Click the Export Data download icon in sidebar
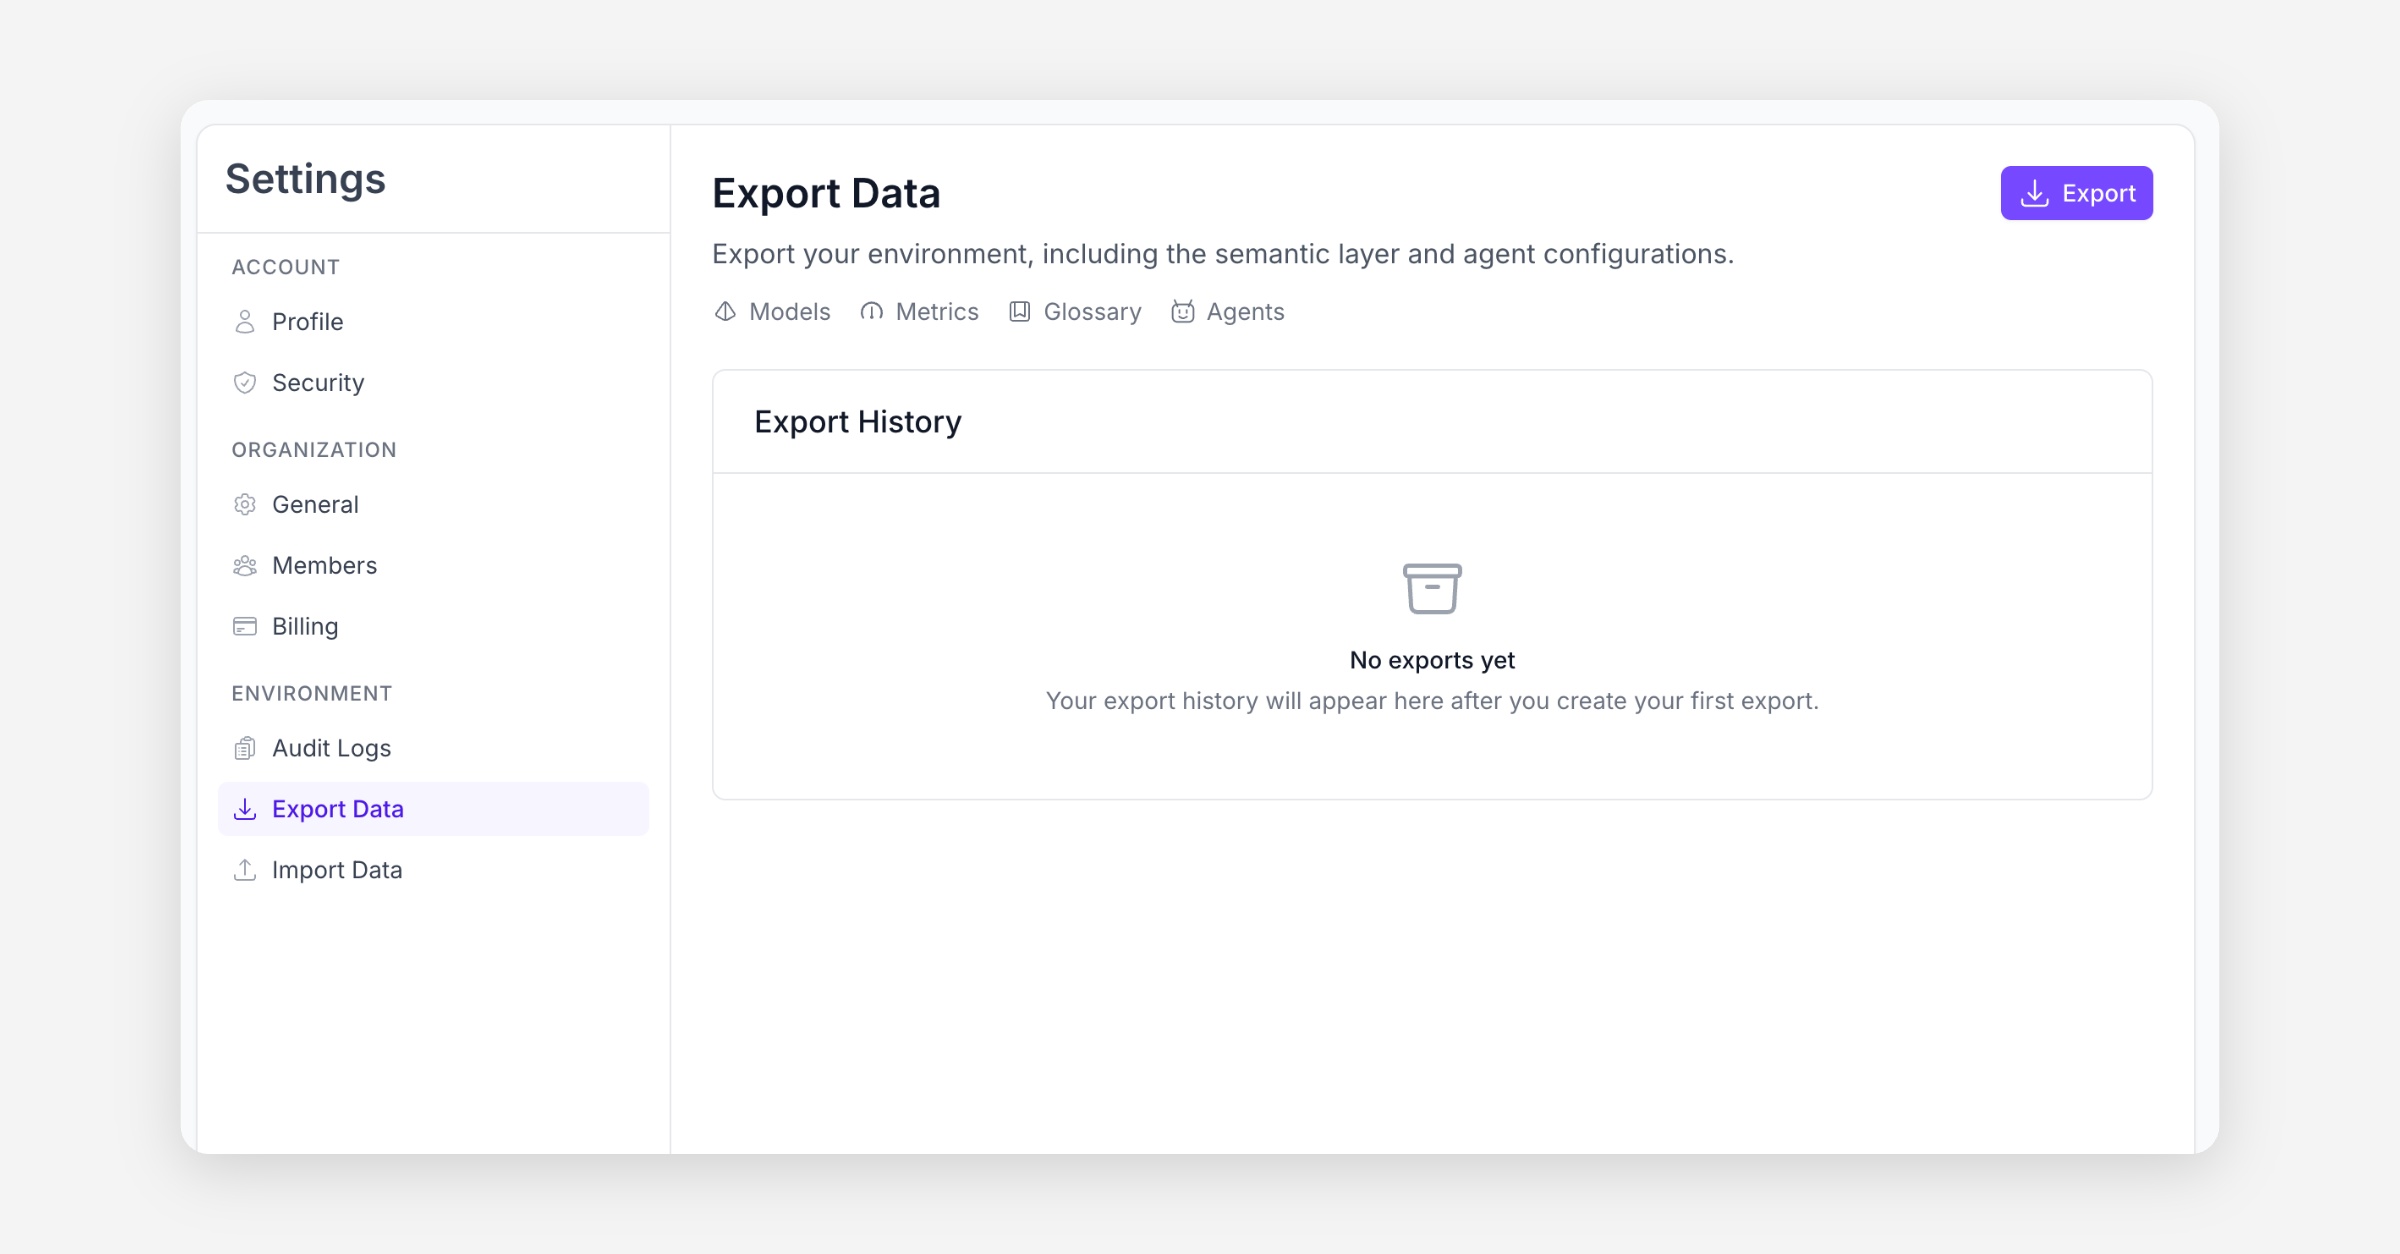 pos(244,809)
